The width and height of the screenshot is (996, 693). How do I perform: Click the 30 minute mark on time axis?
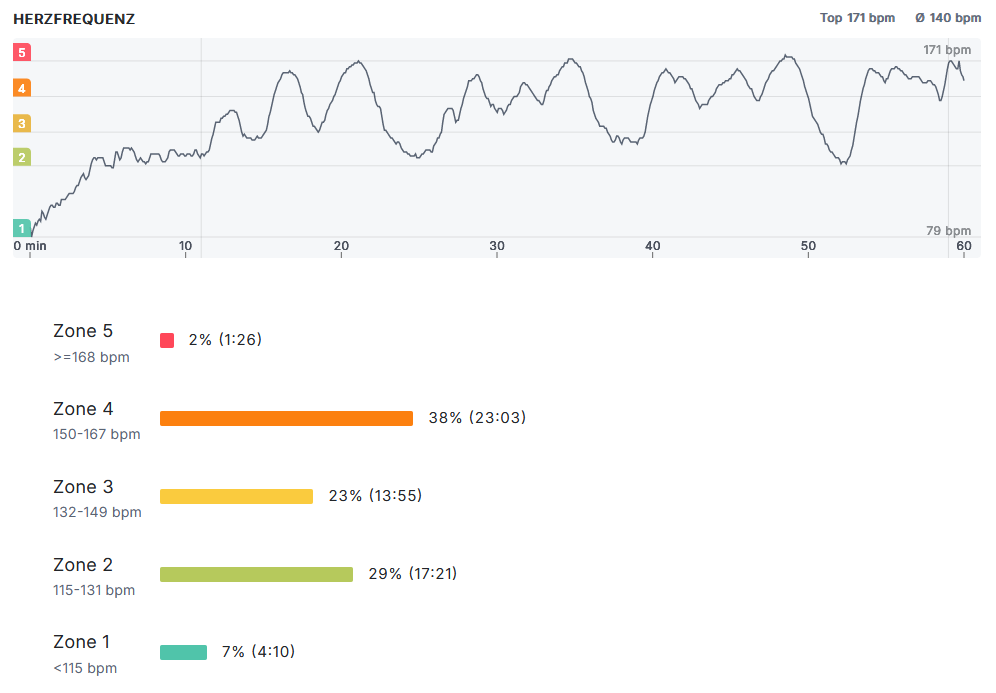(497, 246)
